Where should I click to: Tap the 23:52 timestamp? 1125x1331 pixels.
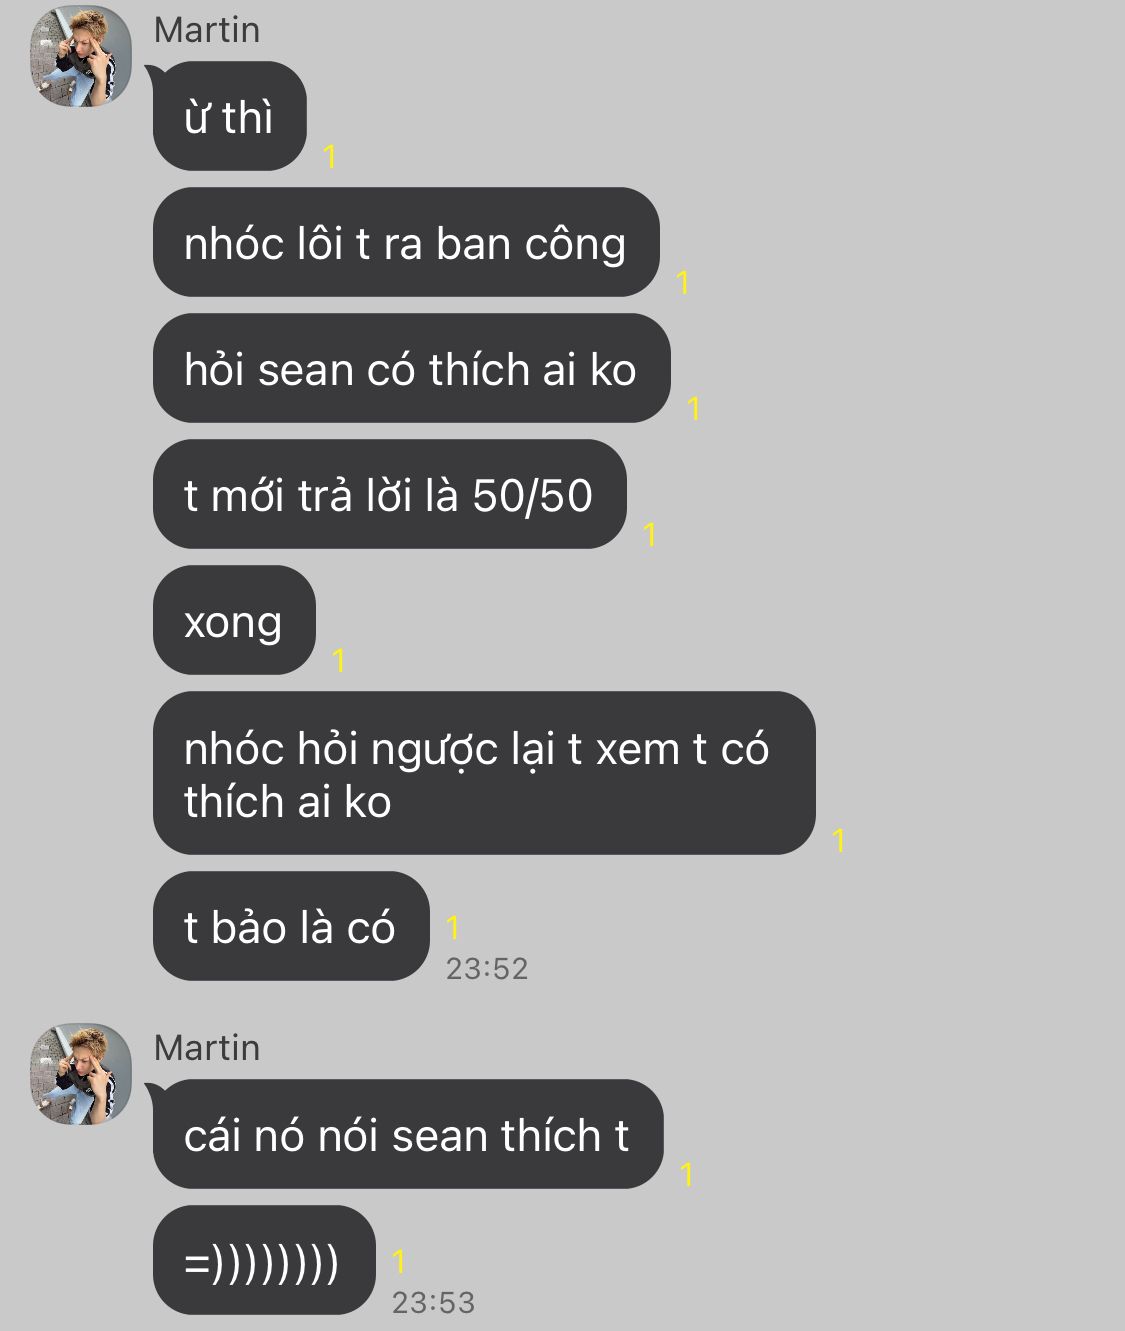pyautogui.click(x=487, y=968)
